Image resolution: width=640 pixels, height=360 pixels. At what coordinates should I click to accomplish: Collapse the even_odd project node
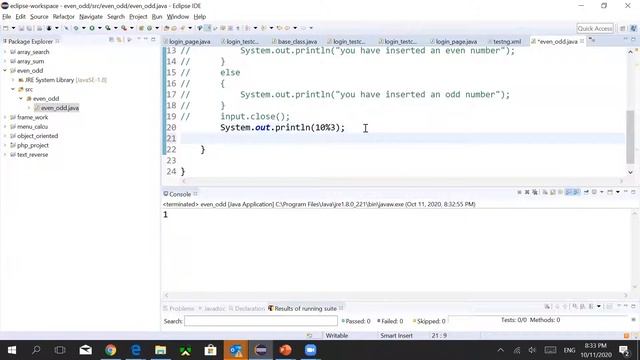(x=5, y=71)
